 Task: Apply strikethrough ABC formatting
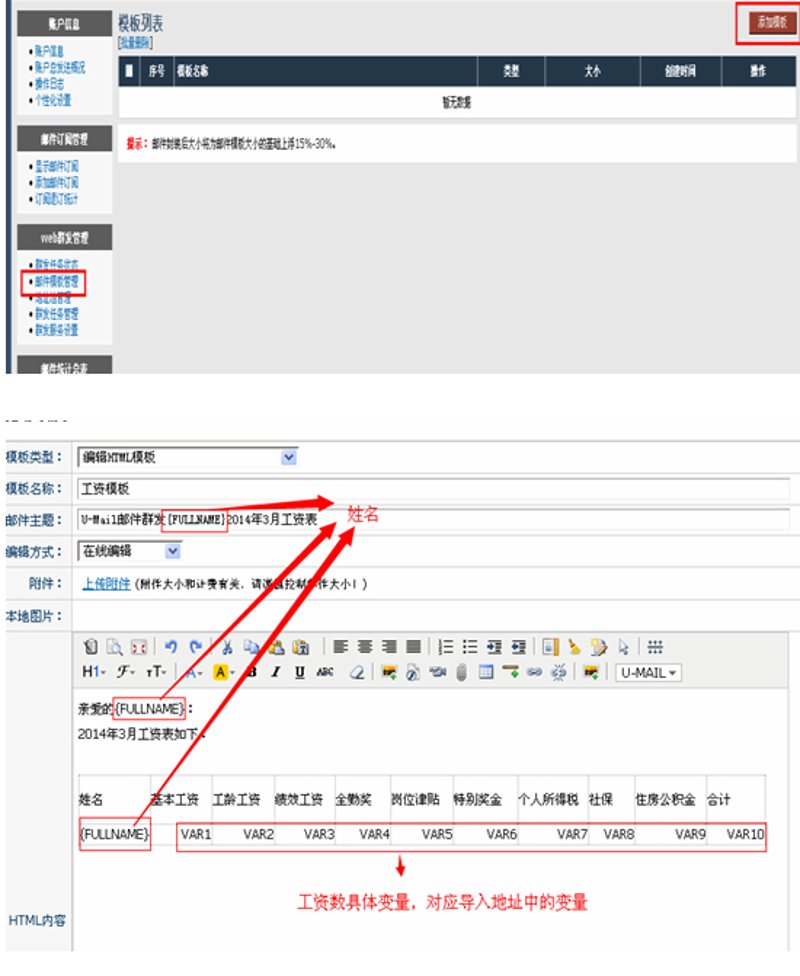(x=324, y=672)
